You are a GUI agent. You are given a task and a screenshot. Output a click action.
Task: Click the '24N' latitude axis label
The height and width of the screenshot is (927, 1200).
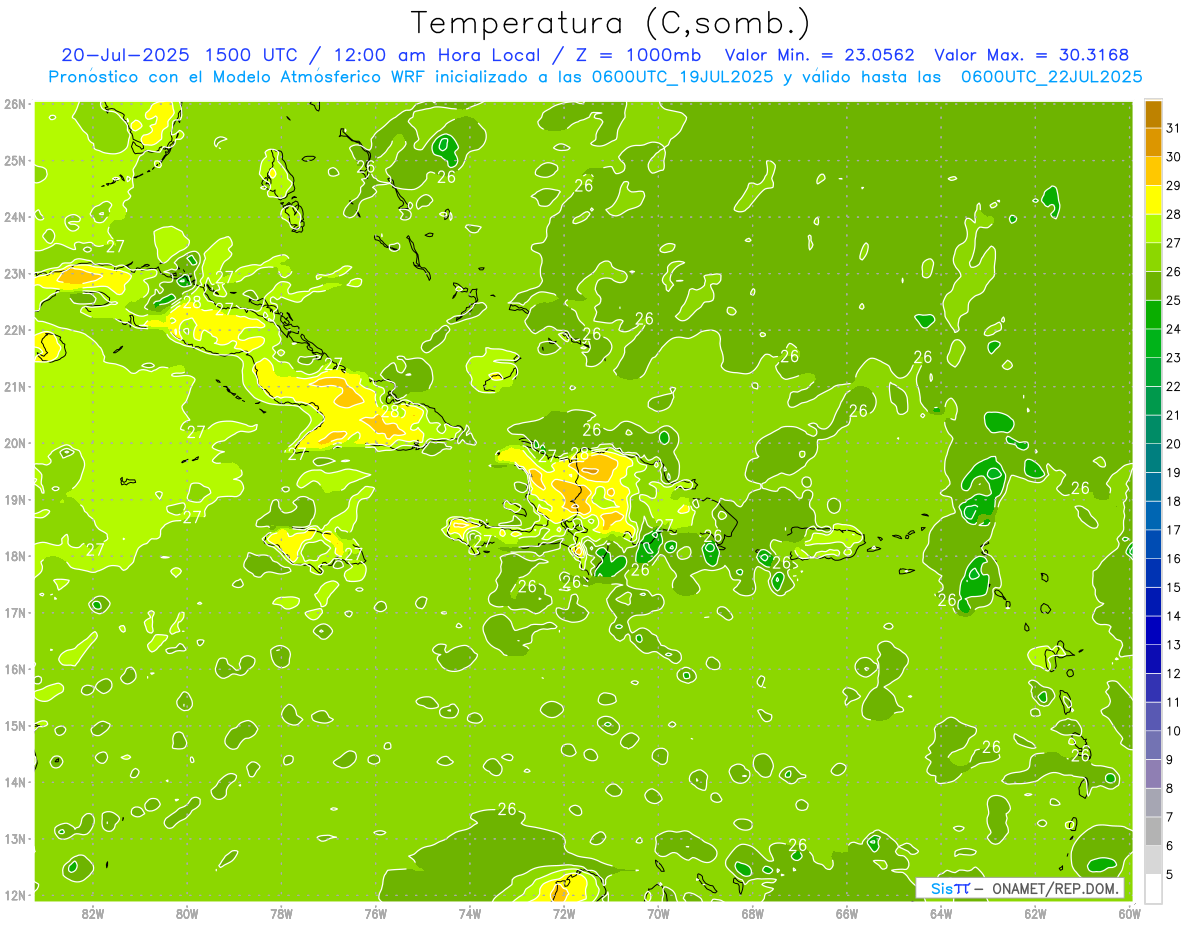tap(14, 217)
